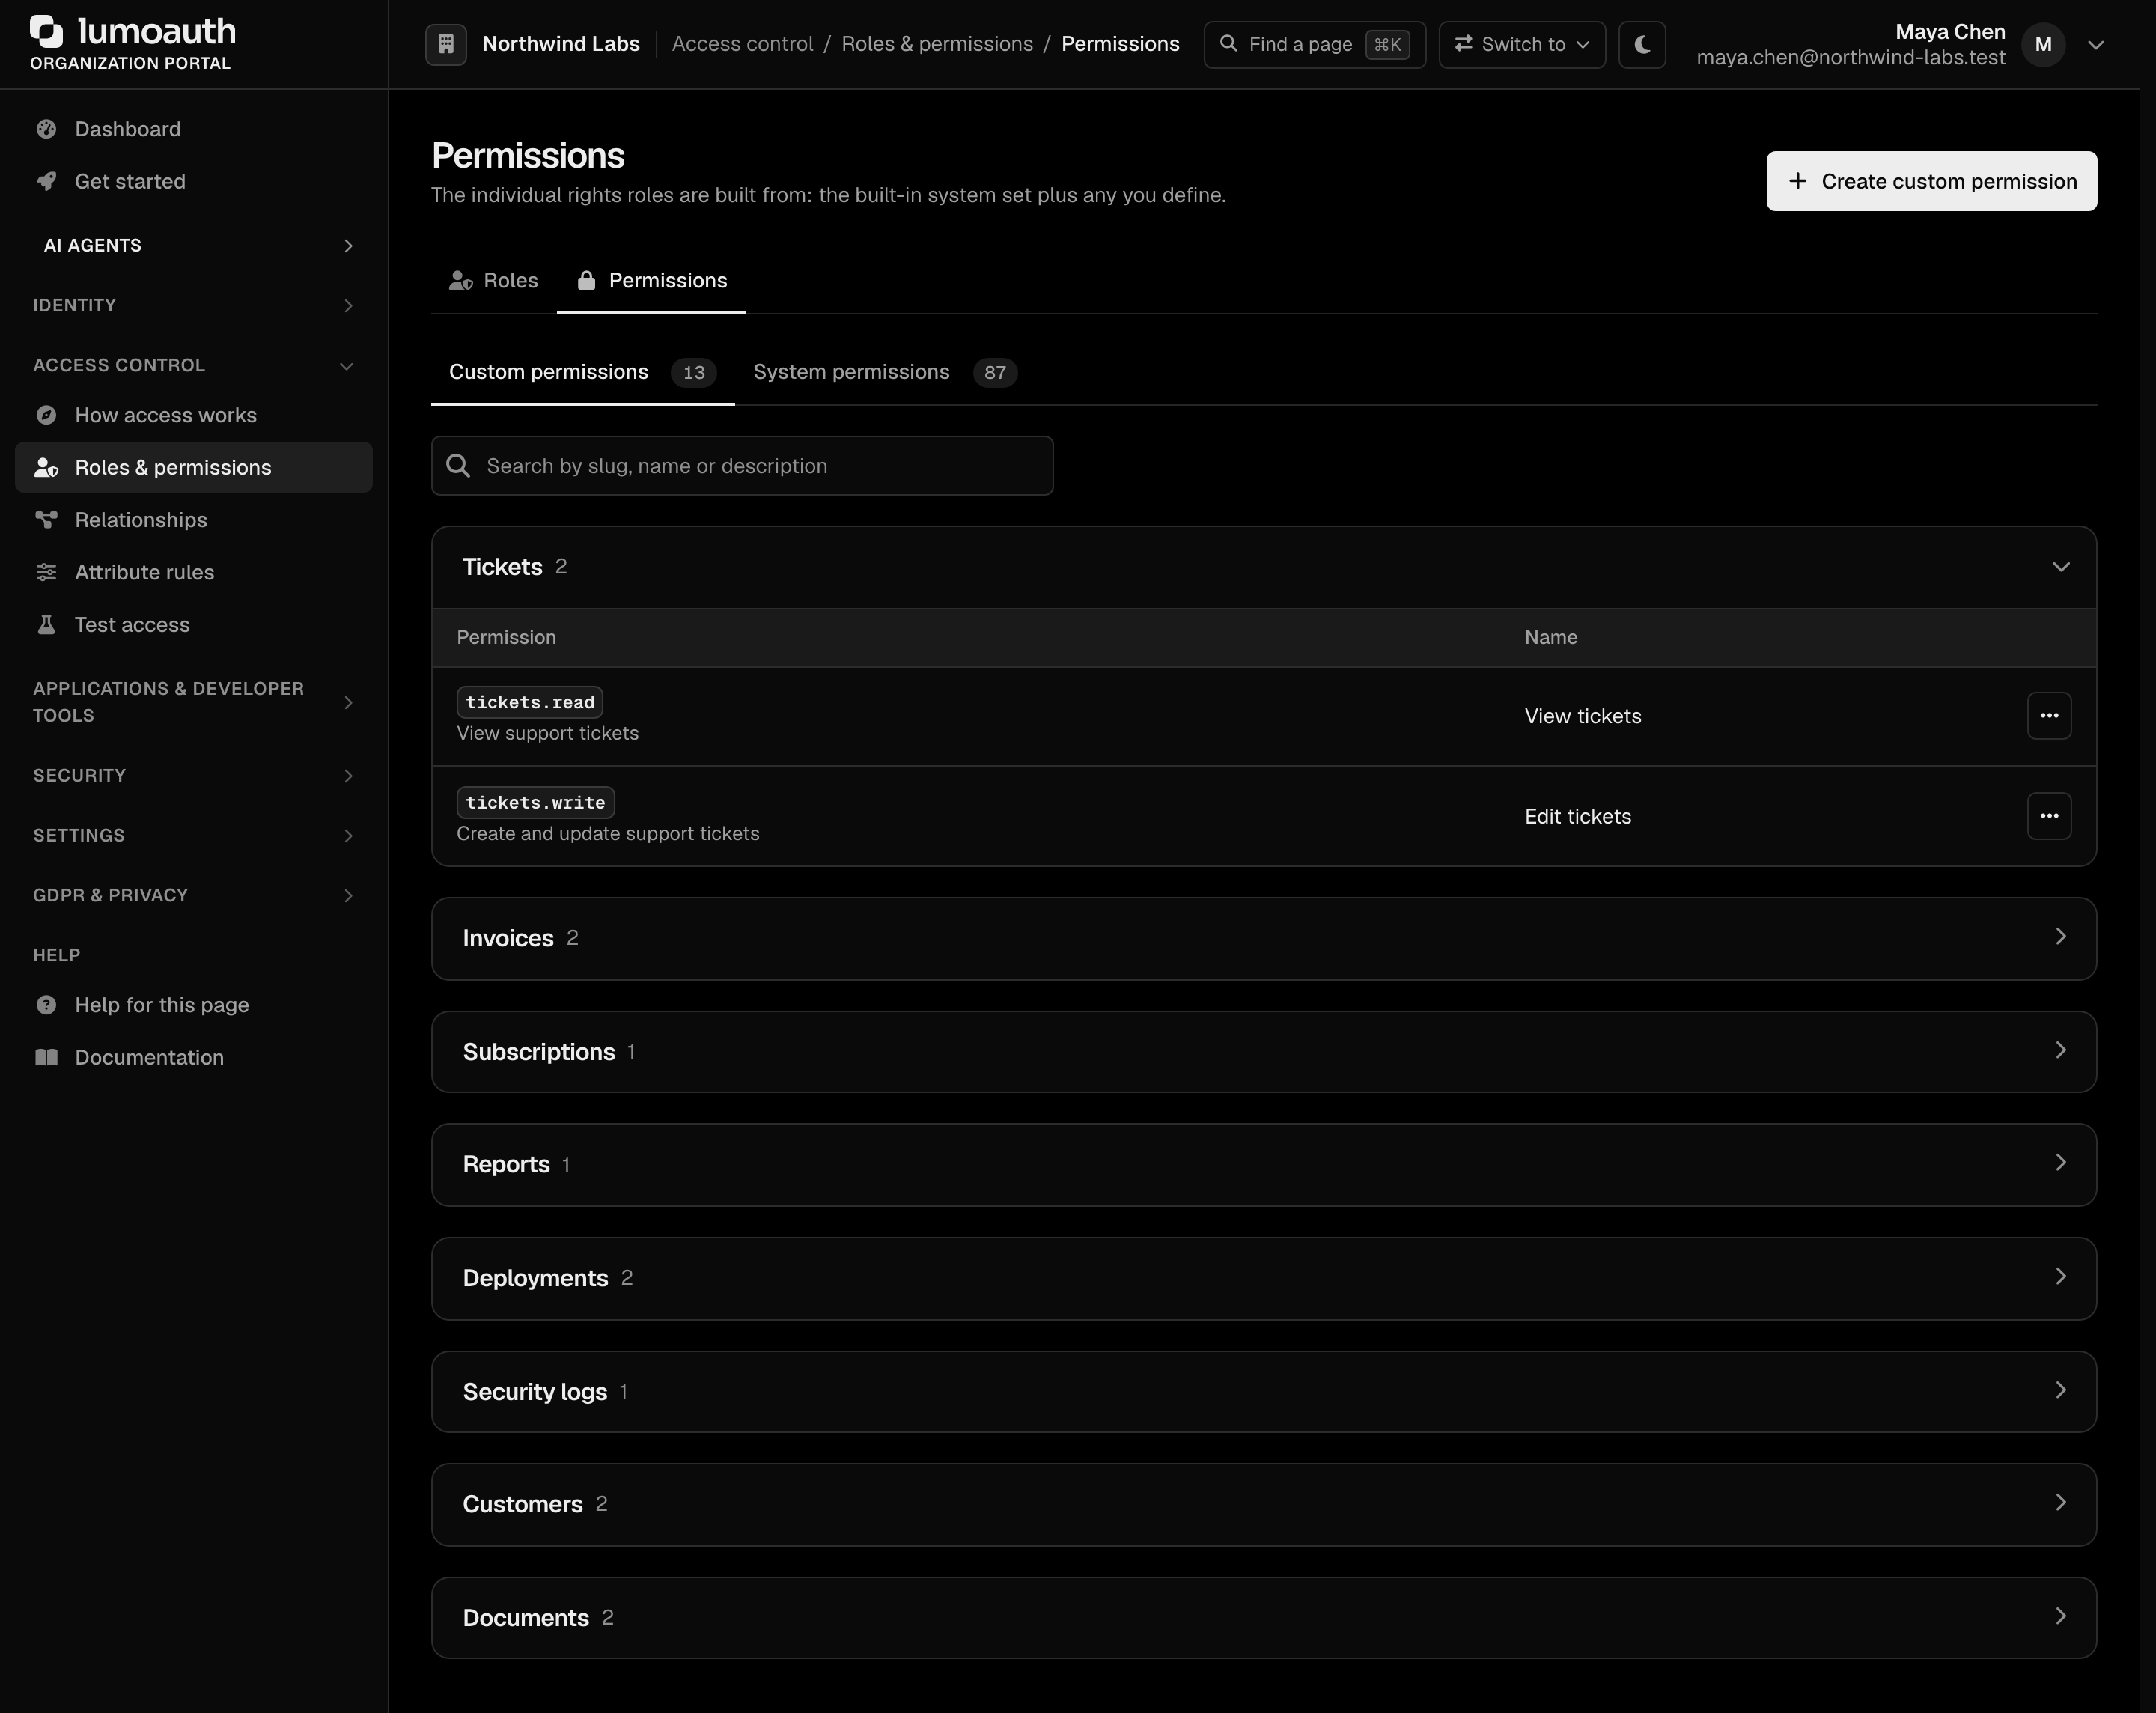The image size is (2156, 1713).
Task: Click Create custom permission button
Action: tap(1931, 181)
